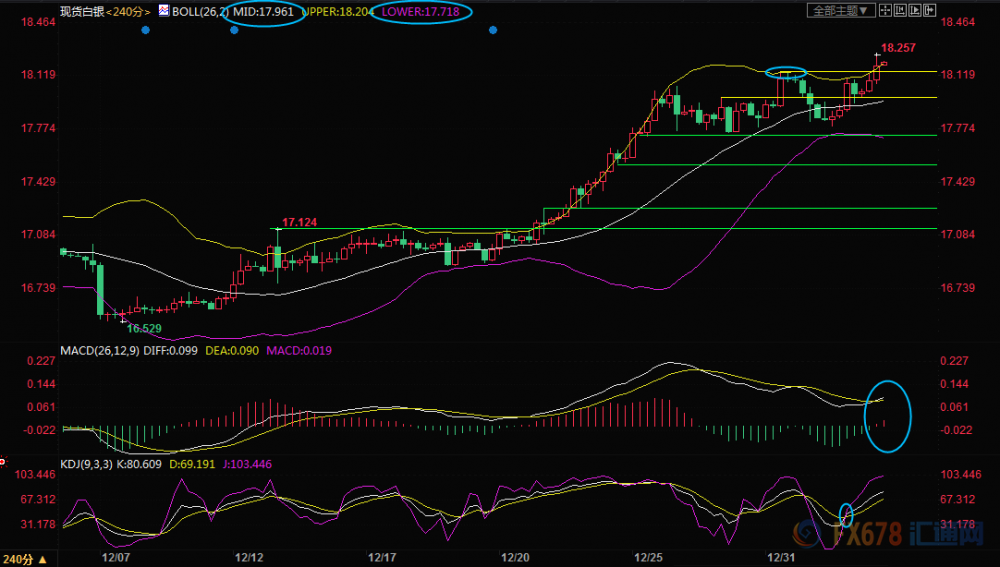Select the MACD(26,12,9) indicator label
The width and height of the screenshot is (1000, 567).
click(99, 351)
